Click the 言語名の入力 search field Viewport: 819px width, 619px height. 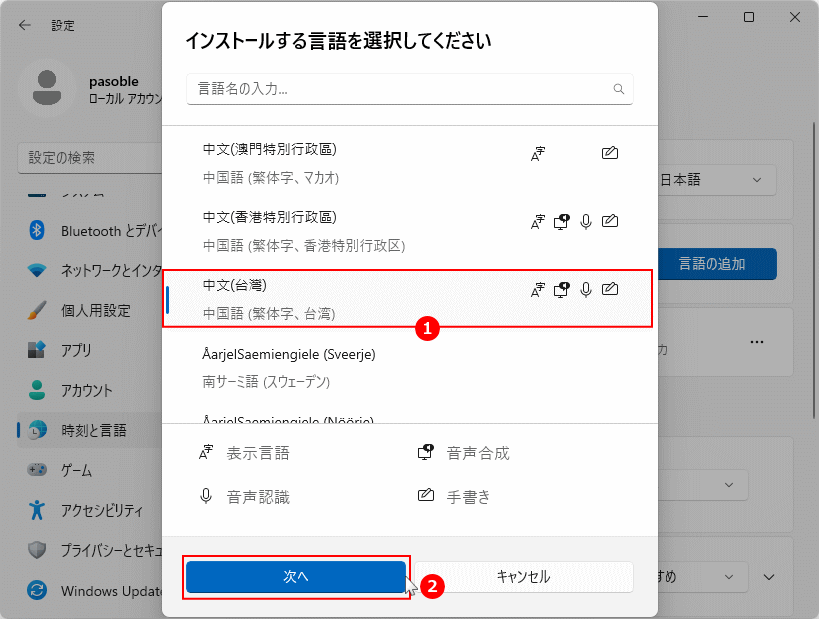coord(410,89)
